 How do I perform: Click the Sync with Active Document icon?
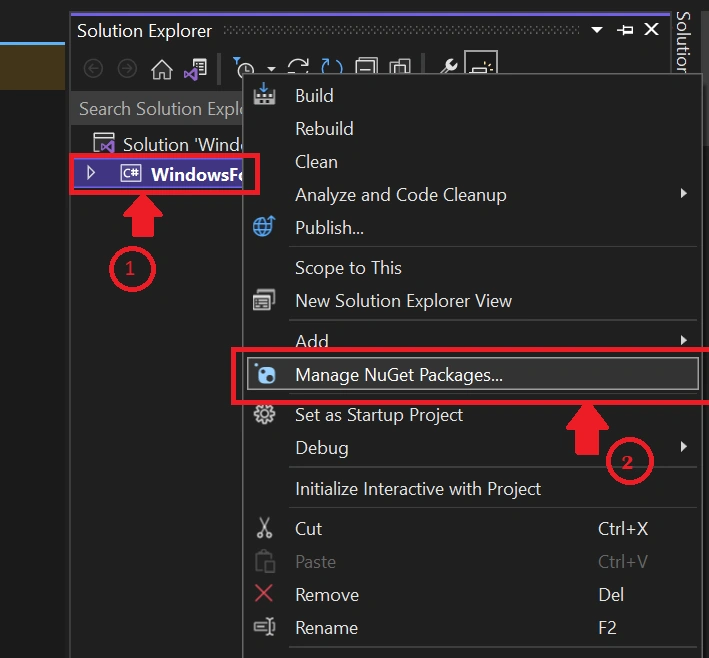pyautogui.click(x=298, y=67)
